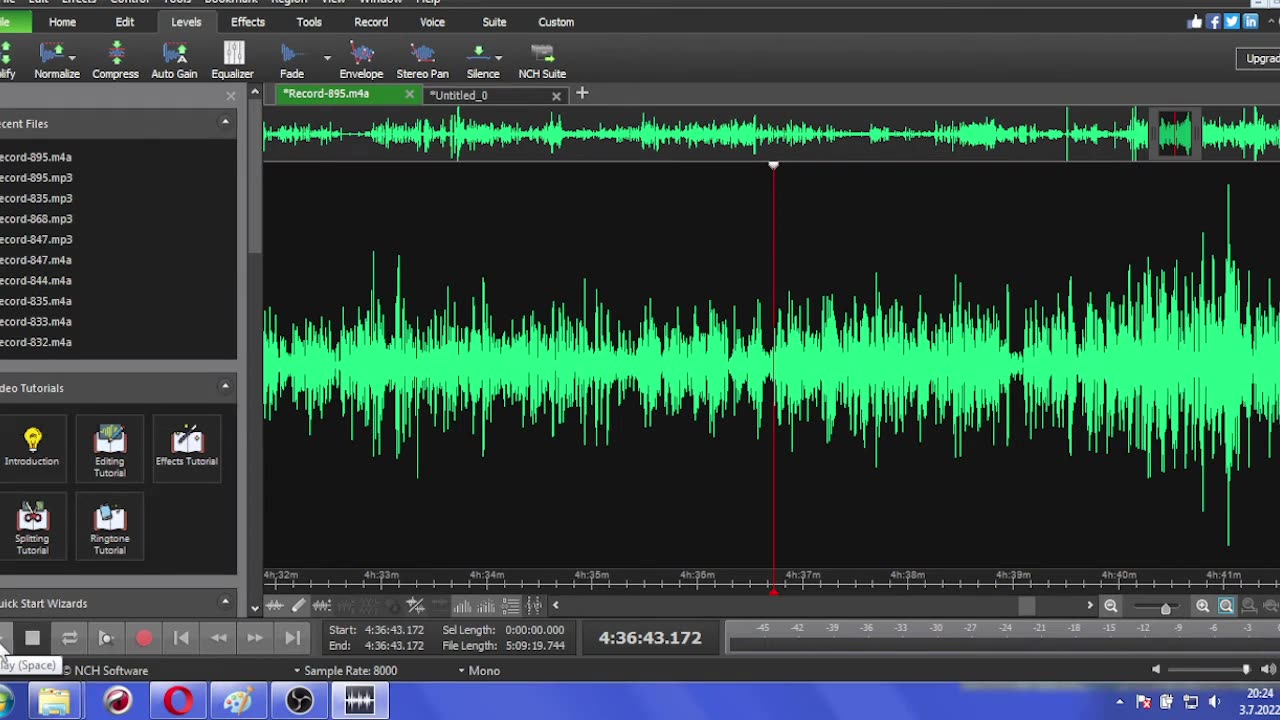Select the pencil edit tool
The width and height of the screenshot is (1280, 720).
coord(298,605)
